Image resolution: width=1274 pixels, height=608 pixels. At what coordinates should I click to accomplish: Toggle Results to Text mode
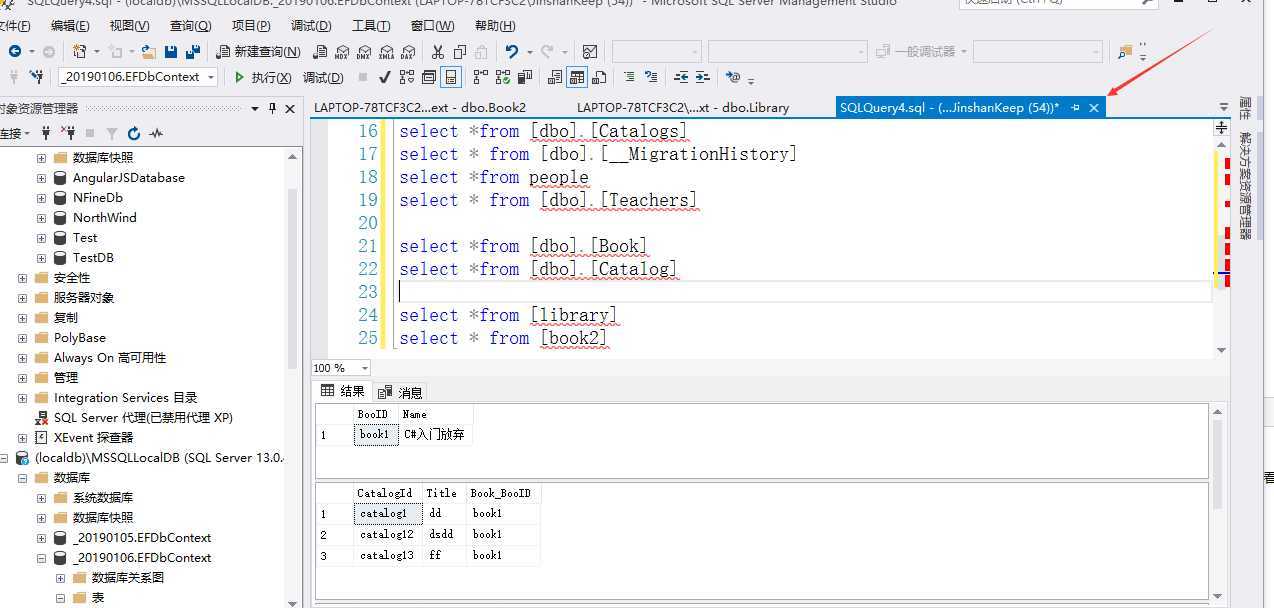555,77
